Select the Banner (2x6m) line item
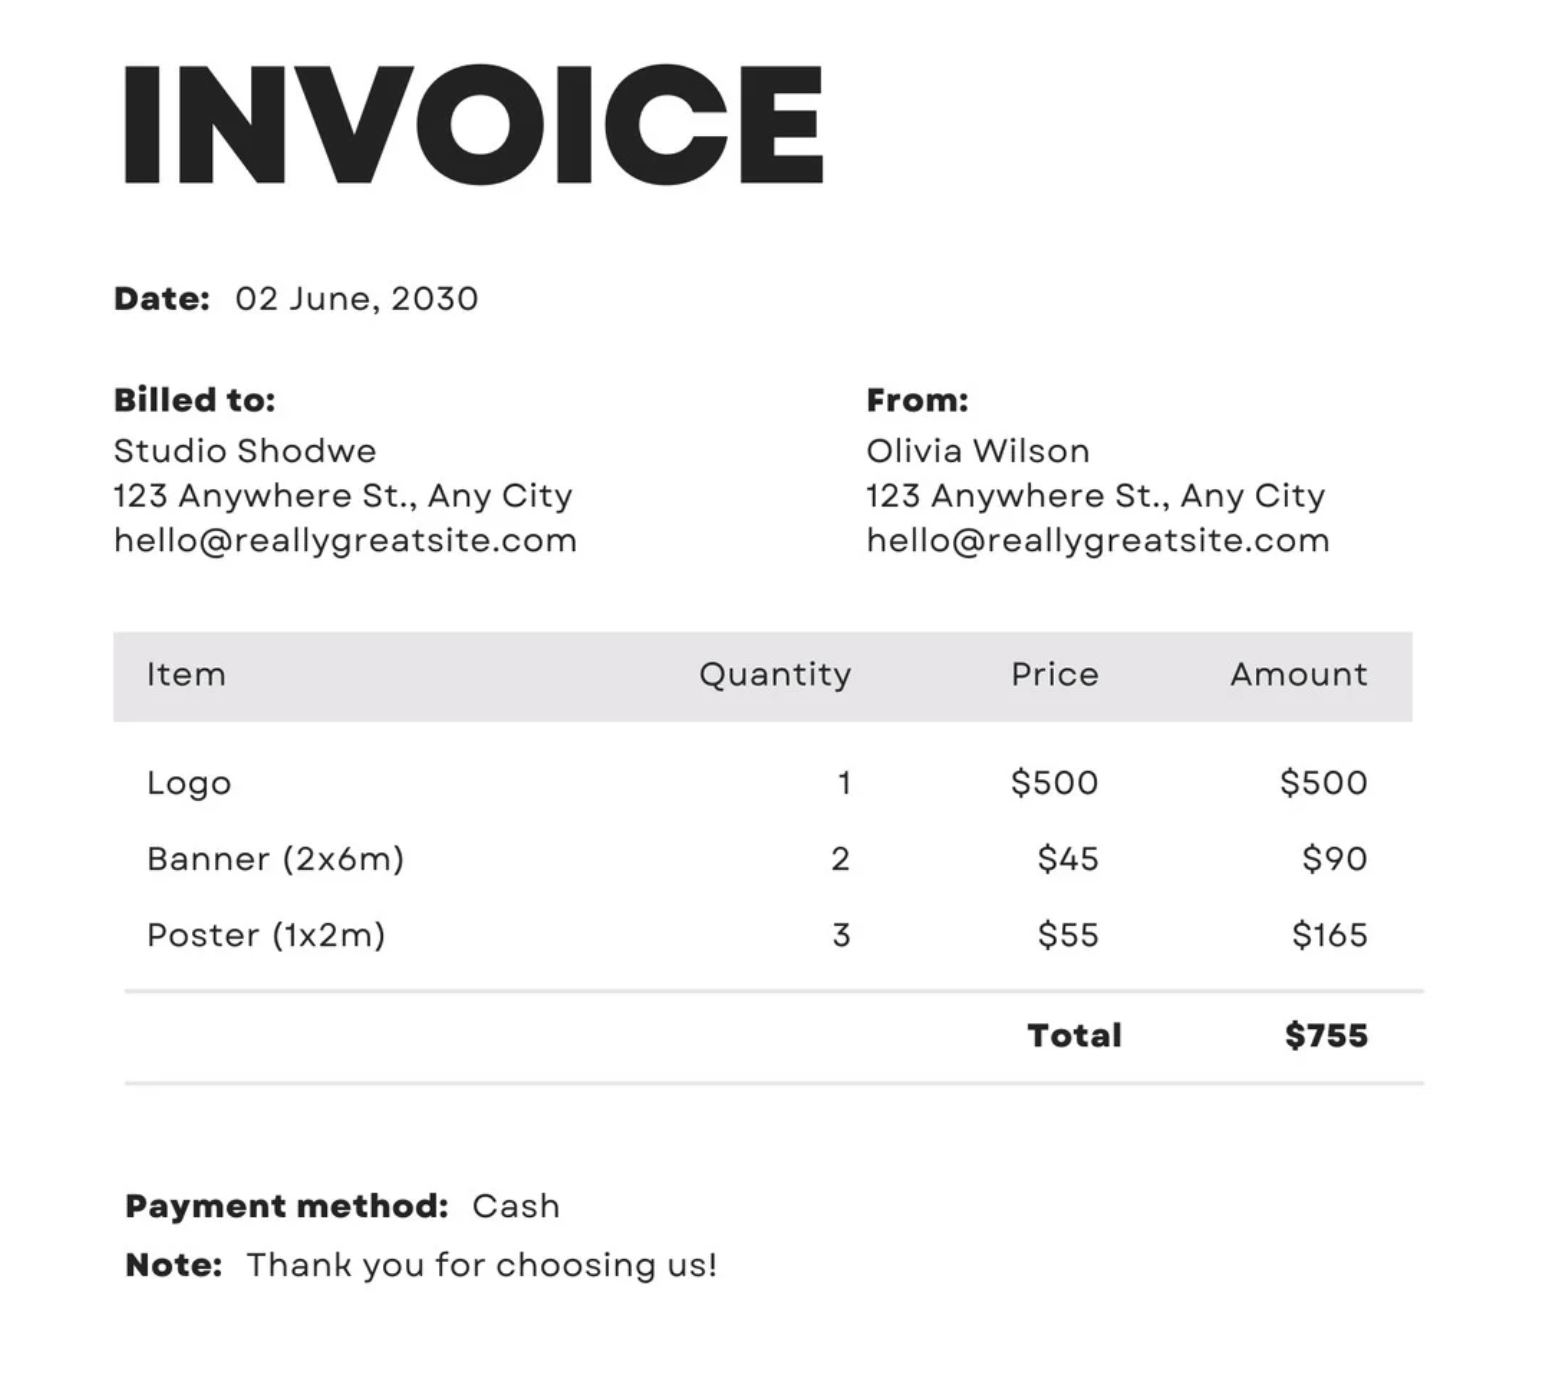Image resolution: width=1552 pixels, height=1374 pixels. pos(275,859)
